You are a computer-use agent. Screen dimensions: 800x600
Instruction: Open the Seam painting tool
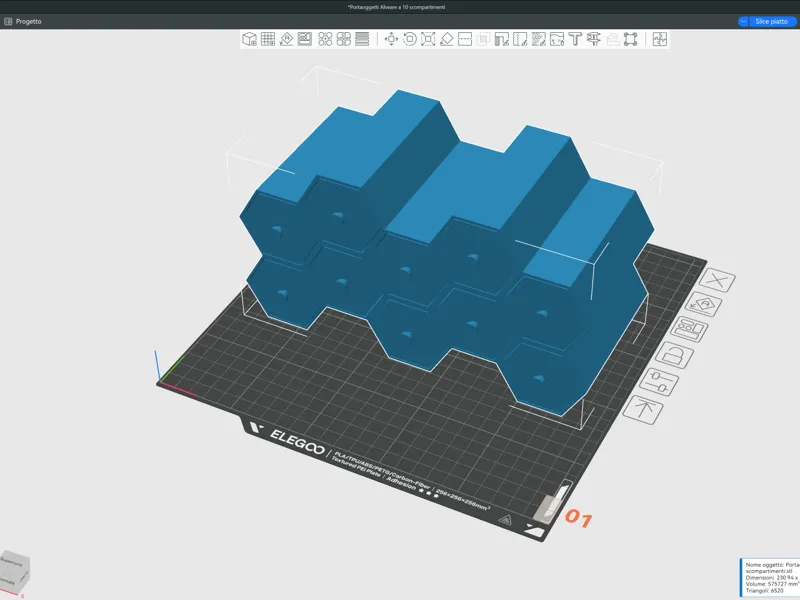tap(520, 39)
